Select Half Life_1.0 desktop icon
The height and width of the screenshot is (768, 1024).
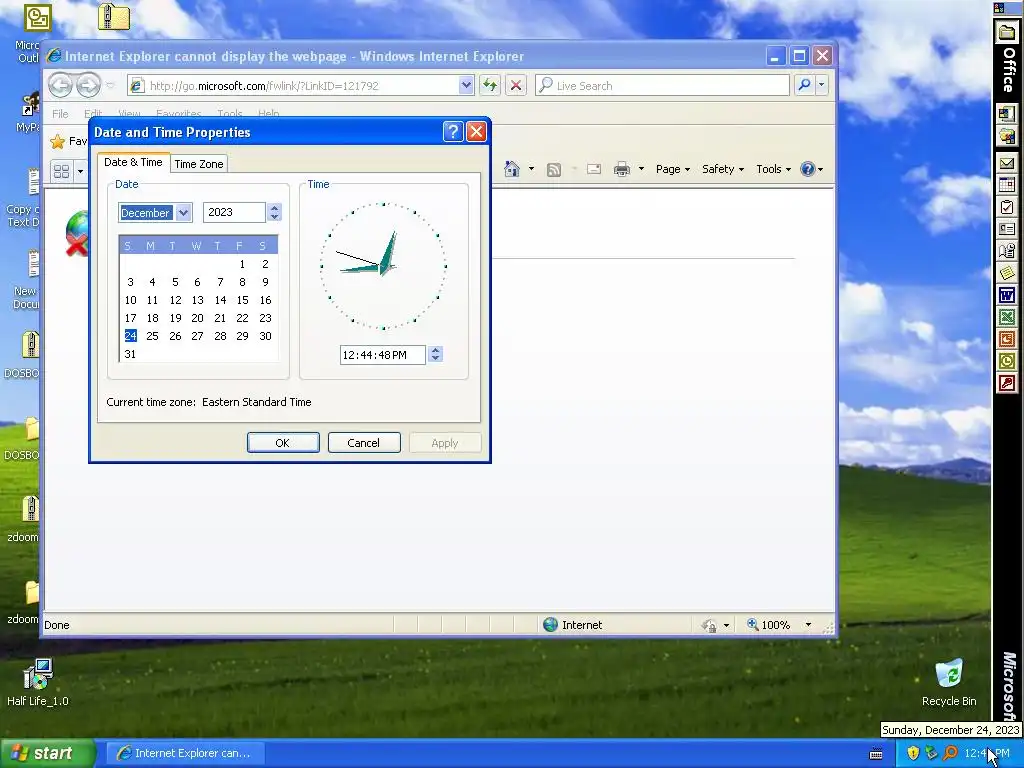click(37, 682)
